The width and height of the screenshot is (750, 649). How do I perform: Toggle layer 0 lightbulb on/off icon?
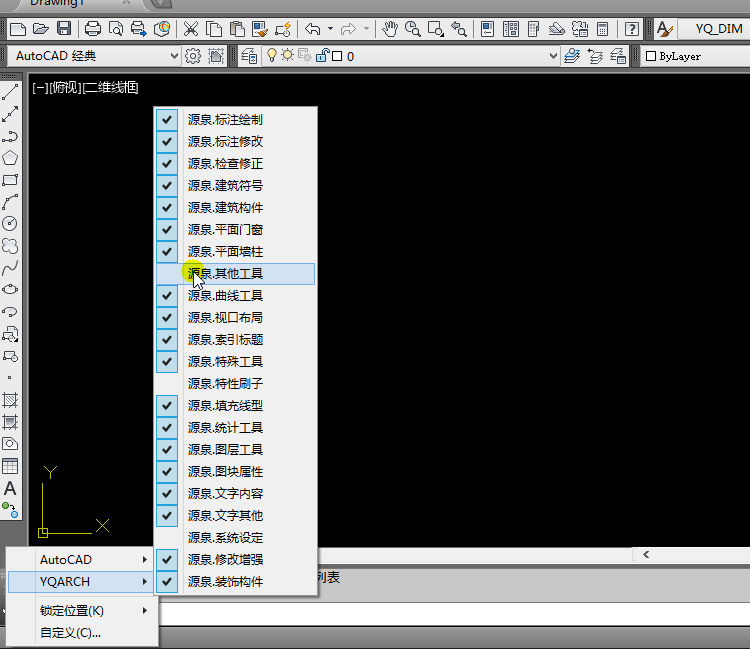pos(272,55)
